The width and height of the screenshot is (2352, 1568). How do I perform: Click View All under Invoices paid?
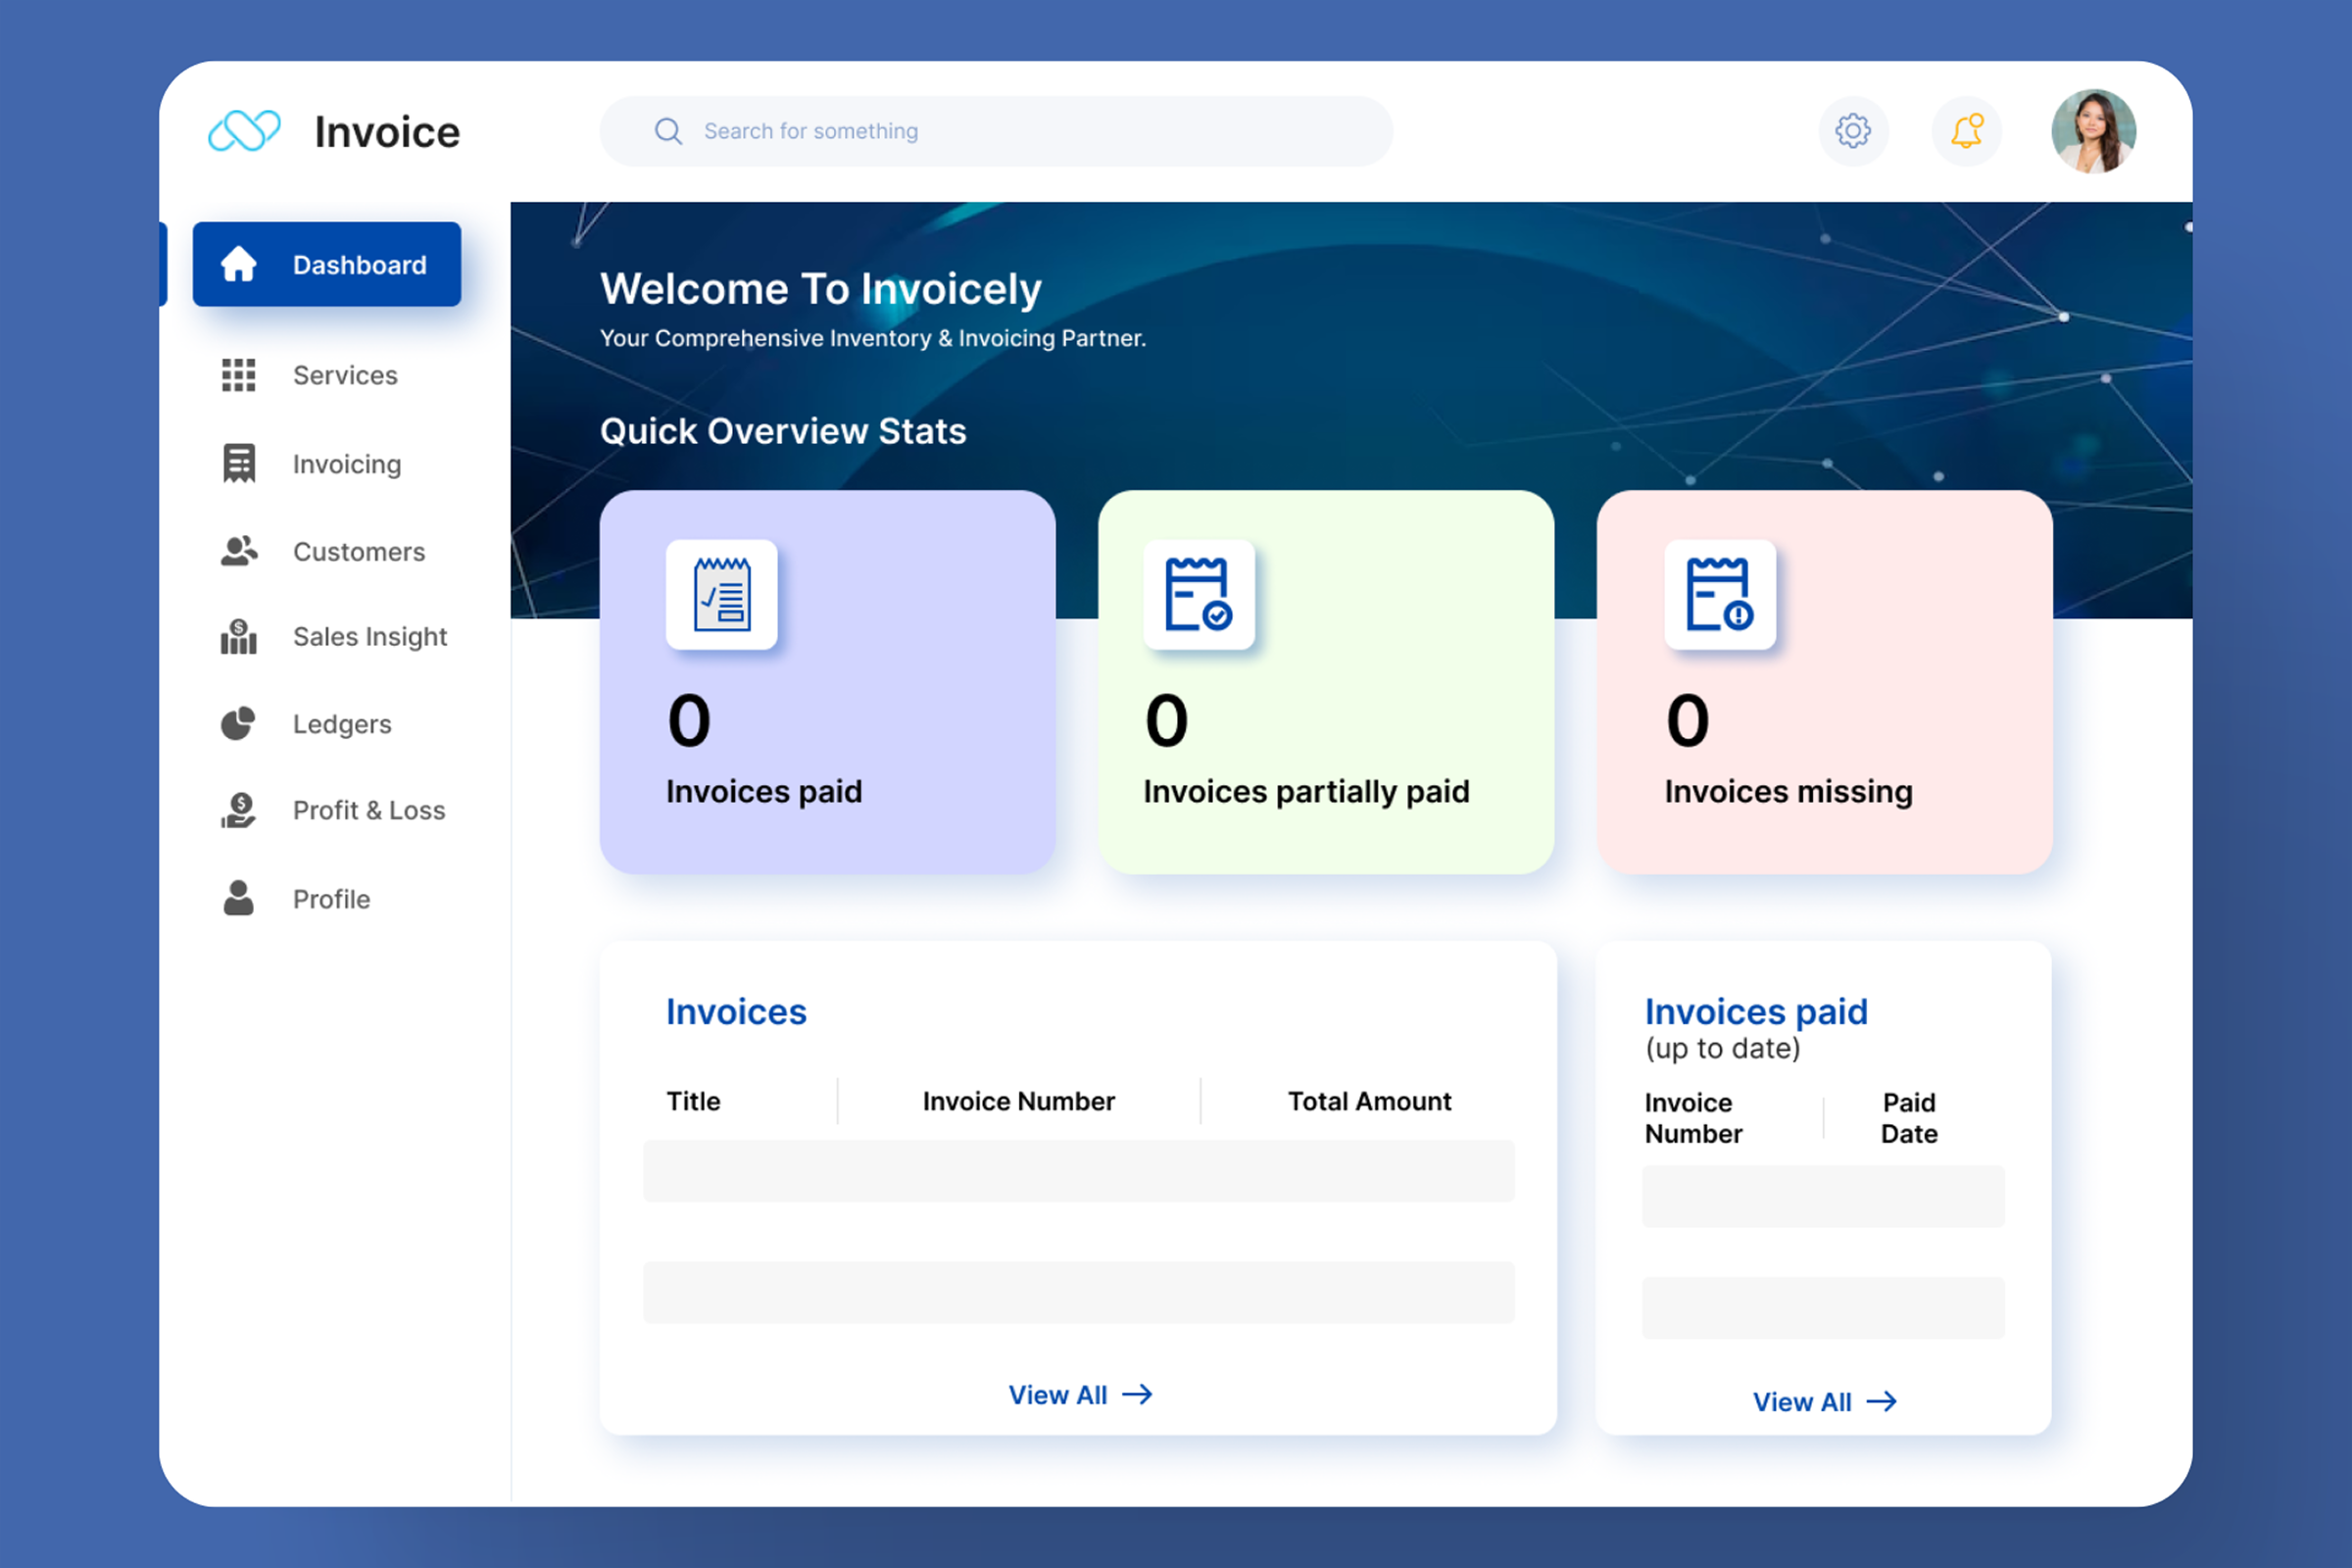(1823, 1401)
